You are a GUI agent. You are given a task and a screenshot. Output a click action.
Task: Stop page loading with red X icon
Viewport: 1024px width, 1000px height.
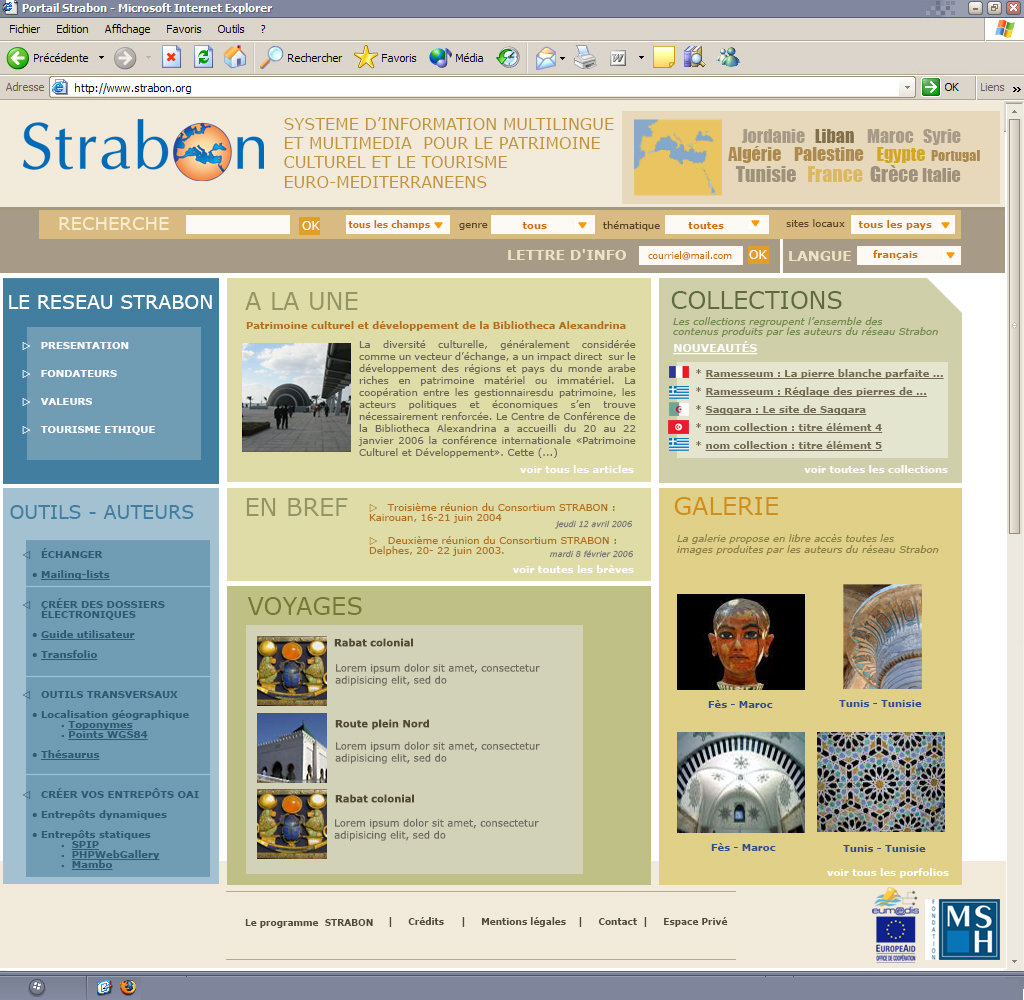click(x=171, y=57)
